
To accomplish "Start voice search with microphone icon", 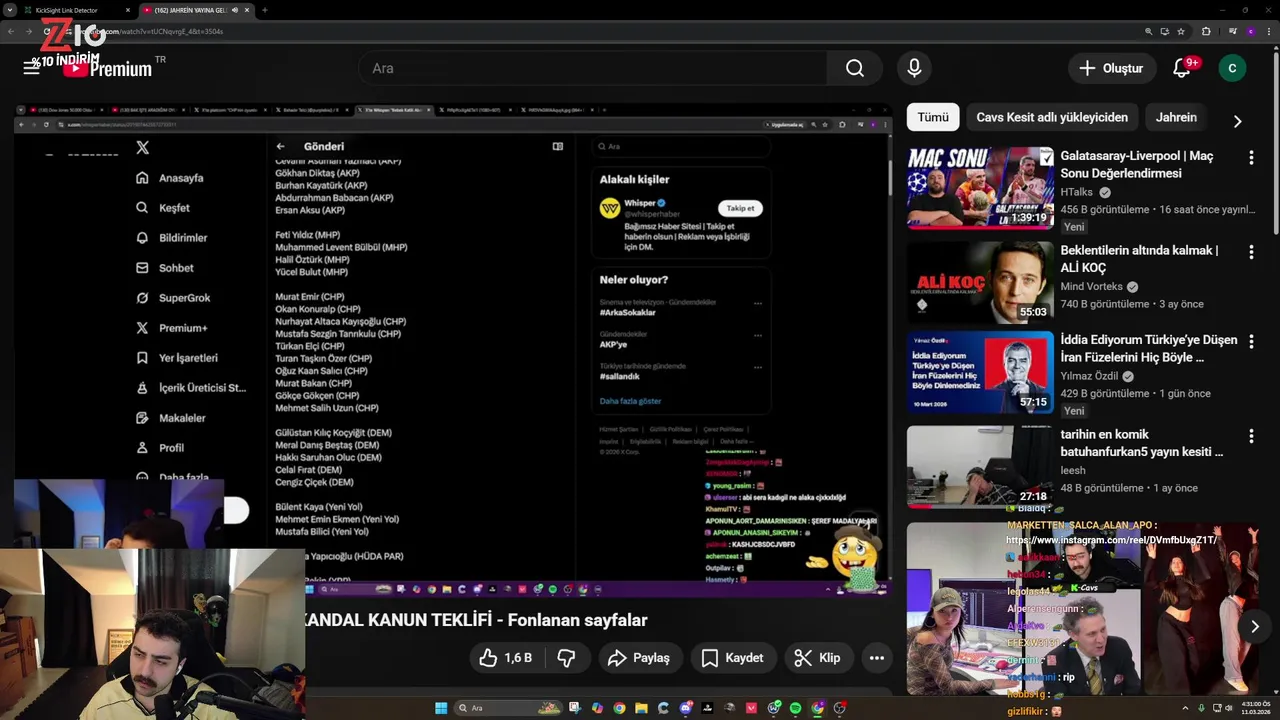I will coord(914,68).
